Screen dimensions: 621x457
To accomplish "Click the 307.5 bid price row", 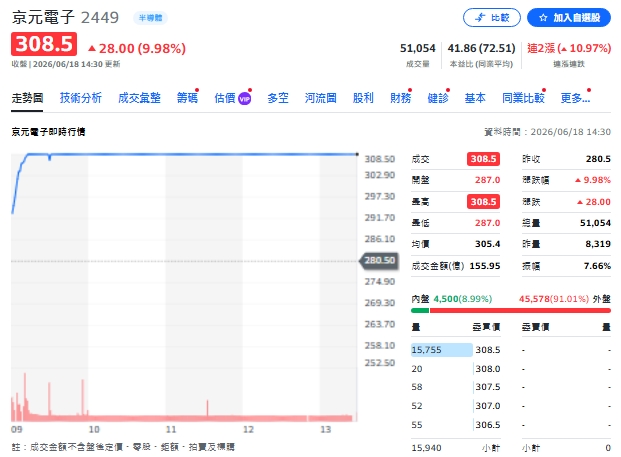I will pyautogui.click(x=455, y=387).
